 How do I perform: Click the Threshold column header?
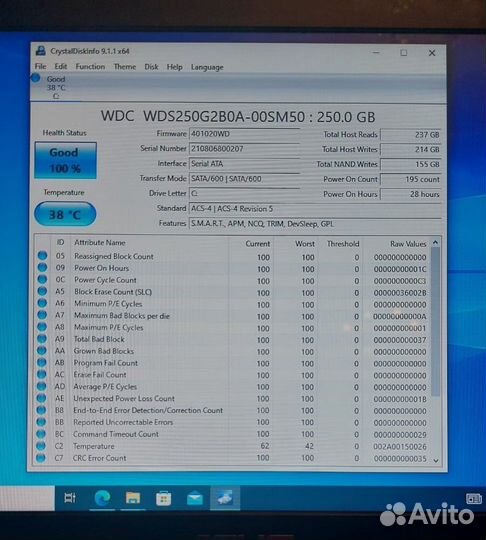pyautogui.click(x=343, y=244)
